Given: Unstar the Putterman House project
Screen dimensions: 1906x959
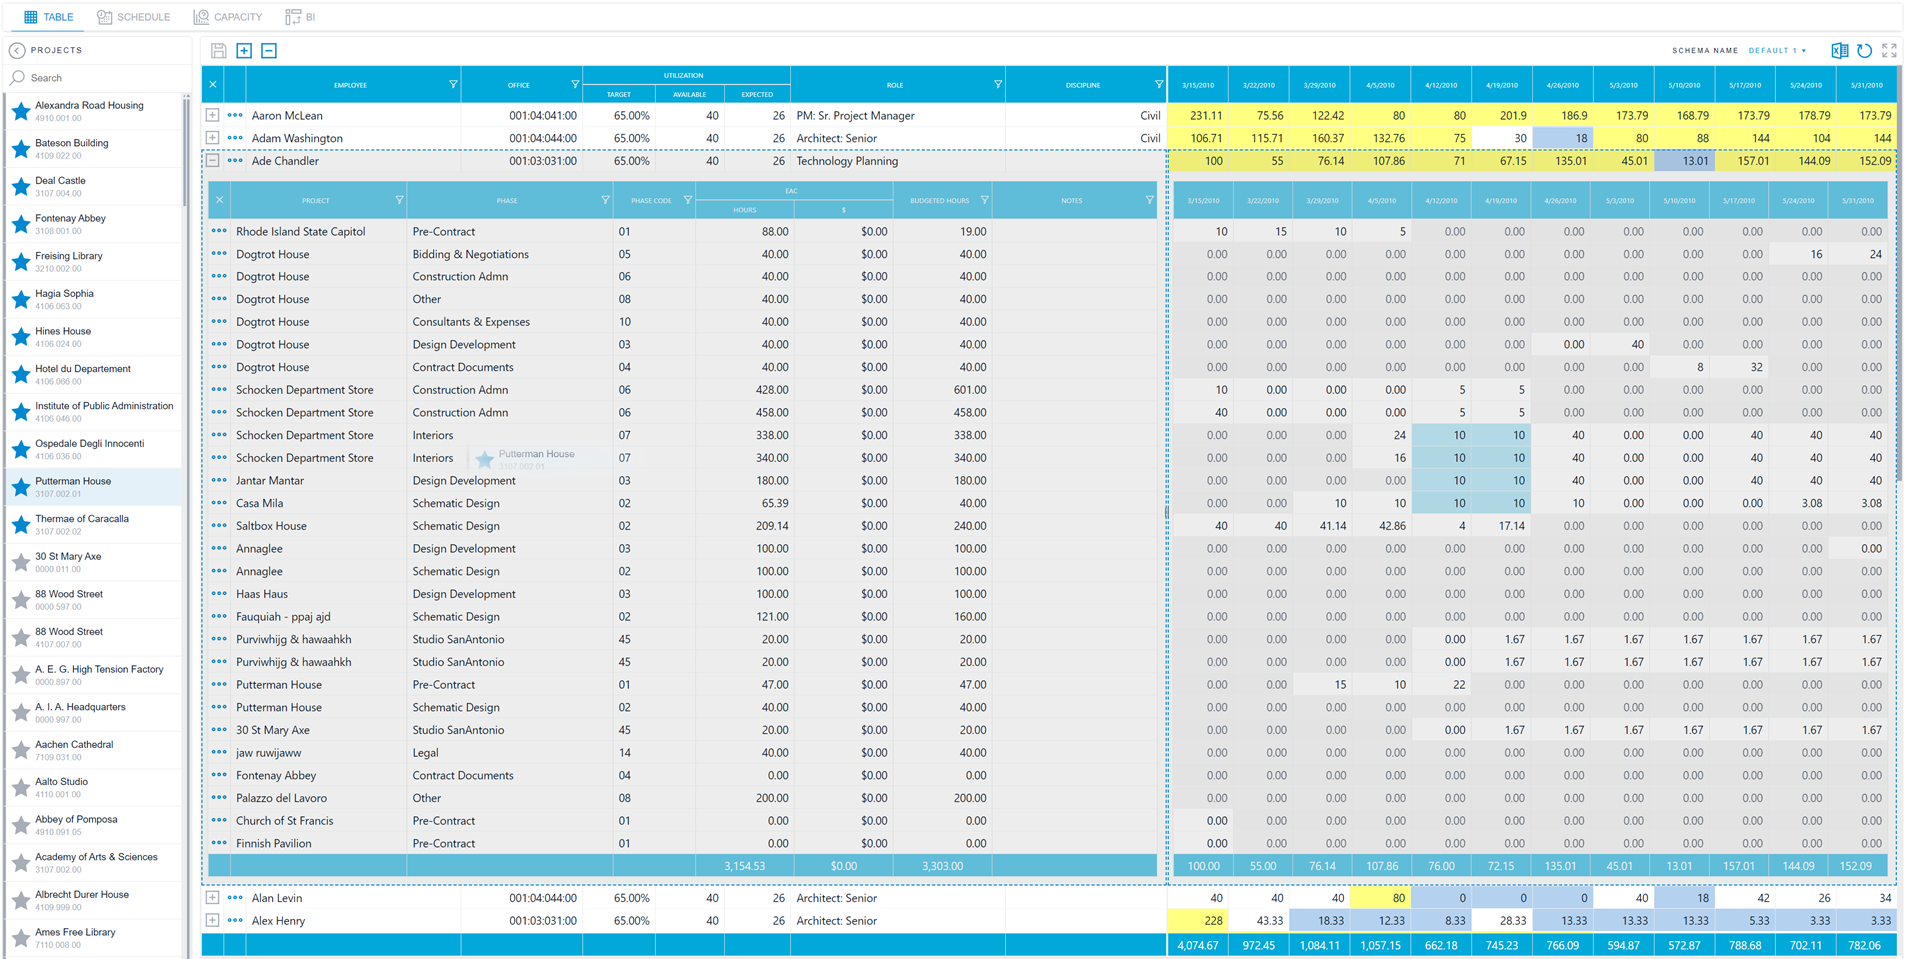Looking at the screenshot, I should (20, 487).
